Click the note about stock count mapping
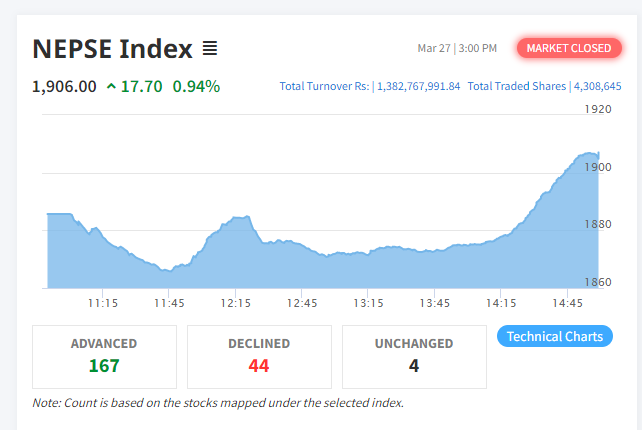Screen dimensions: 642x430 (x=218, y=403)
